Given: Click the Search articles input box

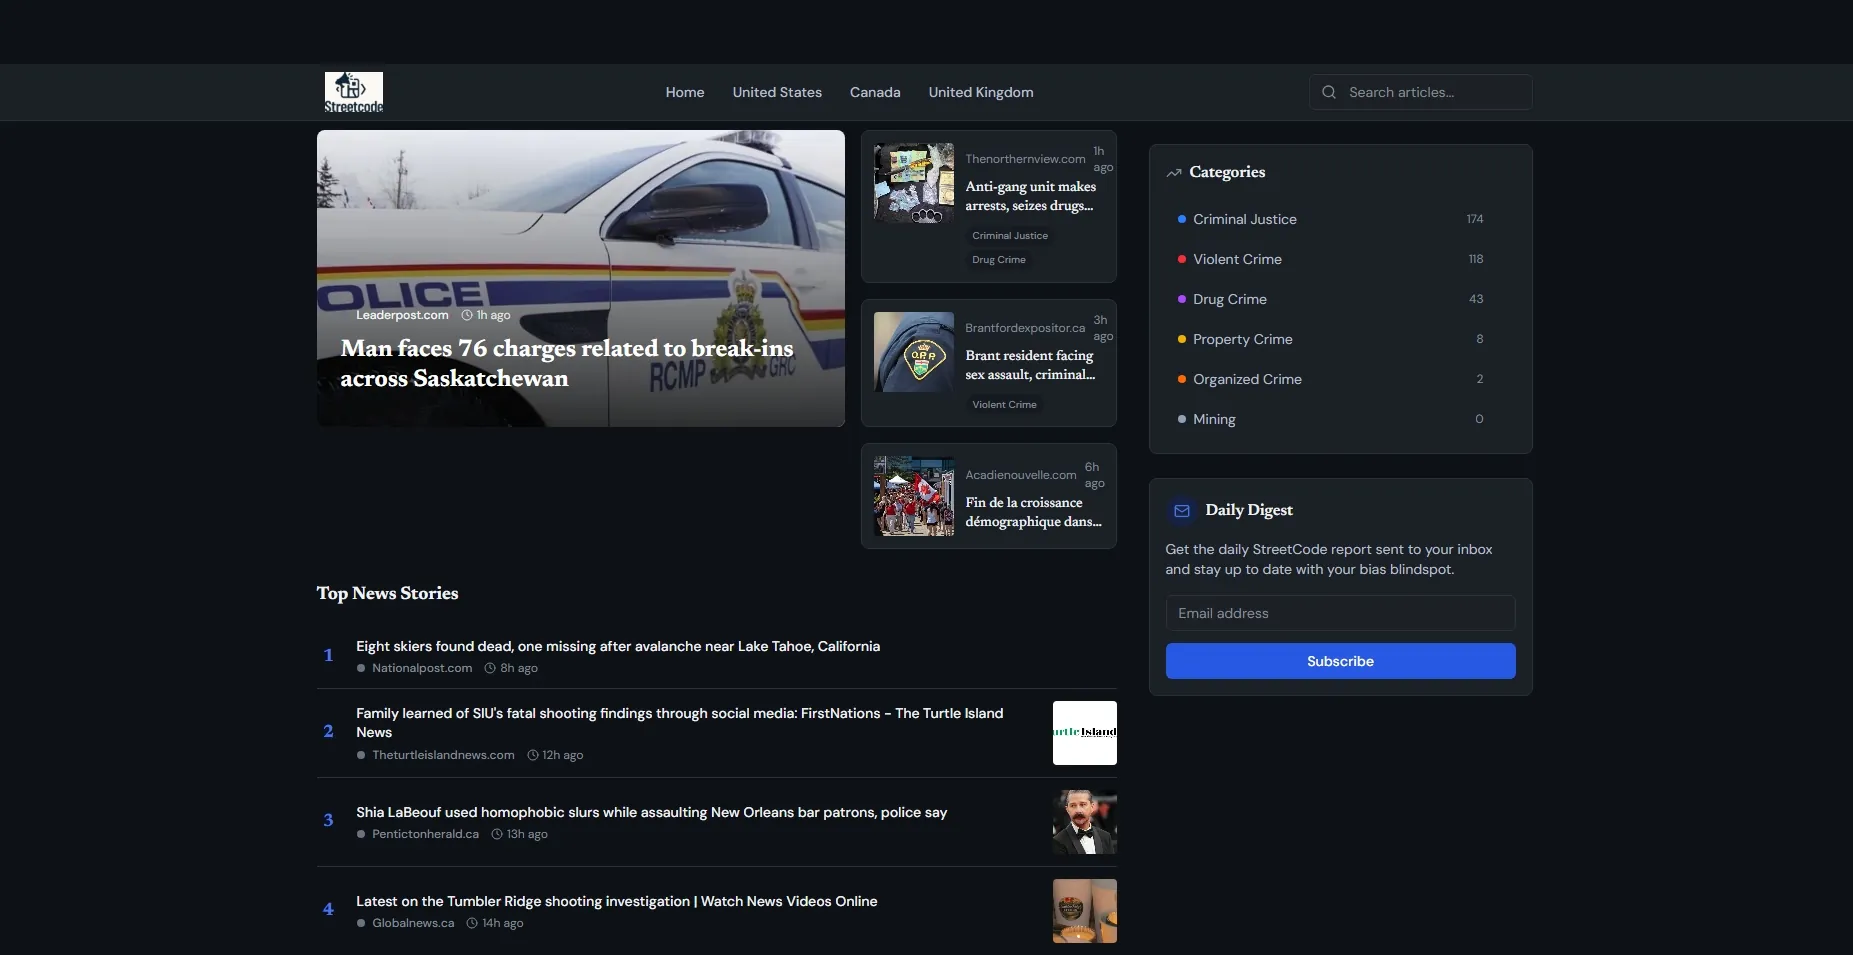Looking at the screenshot, I should [x=1432, y=92].
